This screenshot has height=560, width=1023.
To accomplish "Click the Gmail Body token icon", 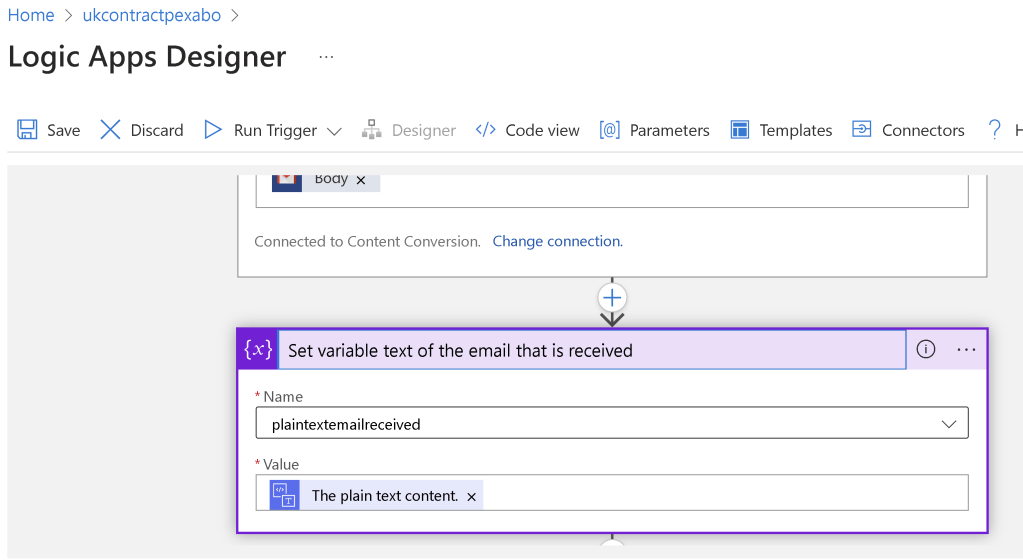I will coord(286,182).
